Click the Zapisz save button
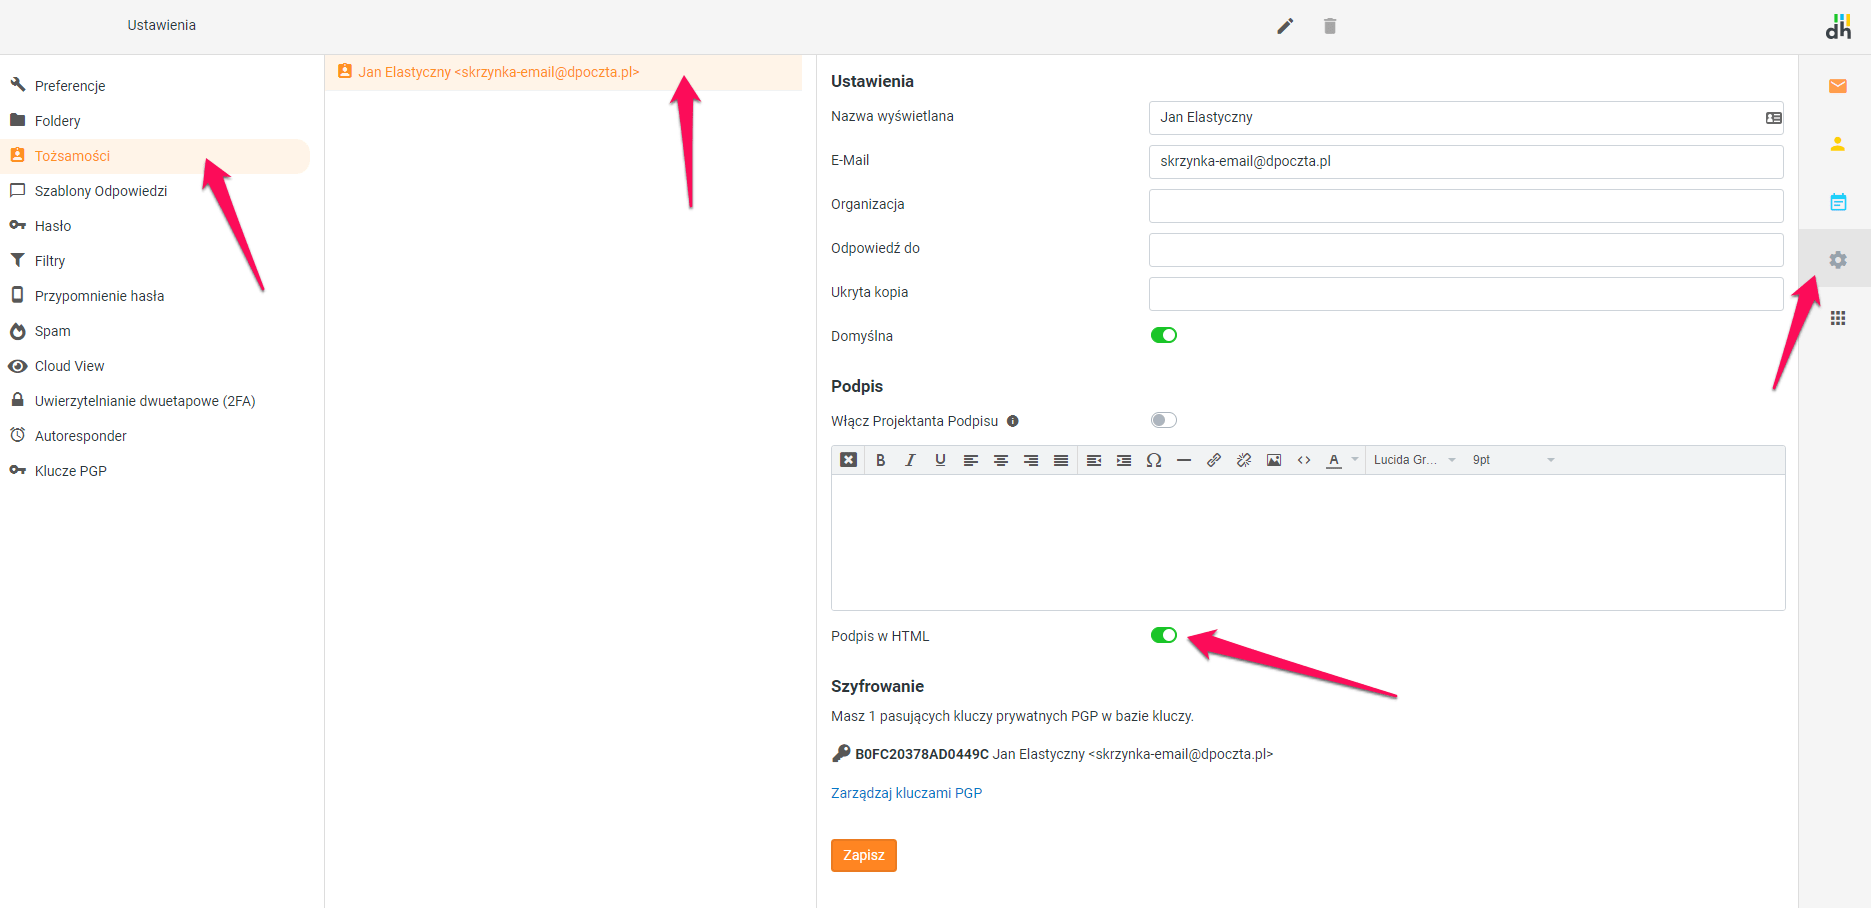This screenshot has width=1871, height=908. coord(864,855)
